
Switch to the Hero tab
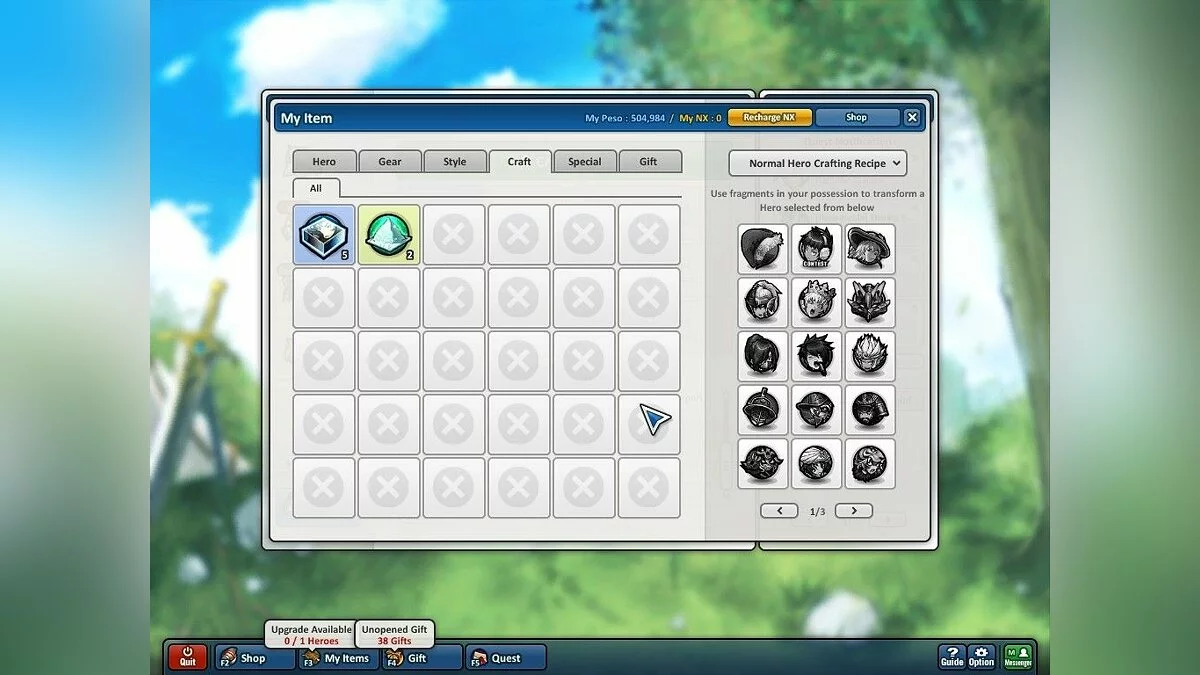[324, 162]
